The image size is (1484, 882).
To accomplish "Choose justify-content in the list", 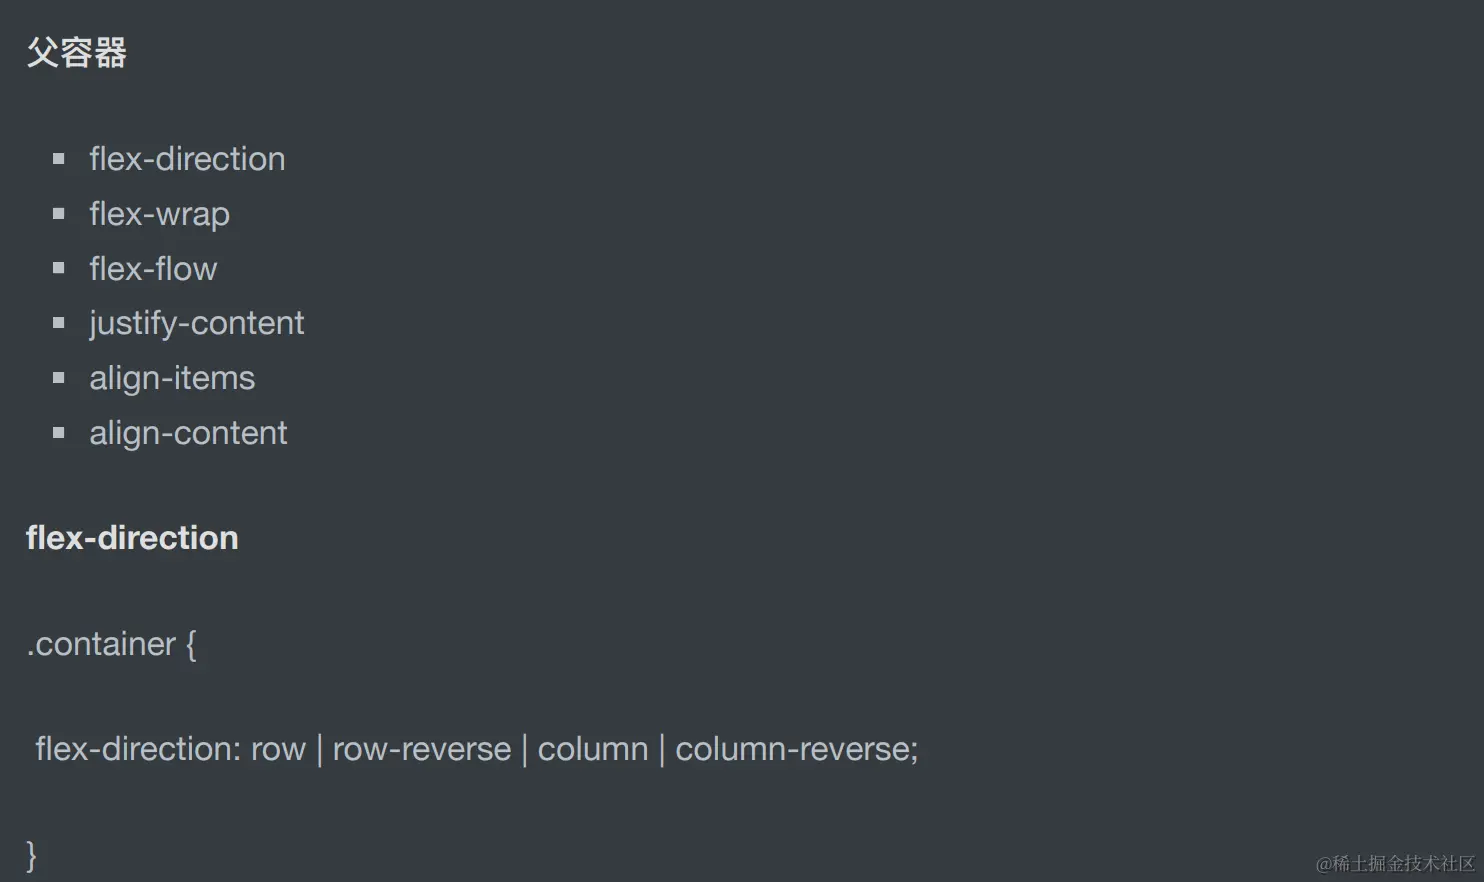I will click(196, 323).
